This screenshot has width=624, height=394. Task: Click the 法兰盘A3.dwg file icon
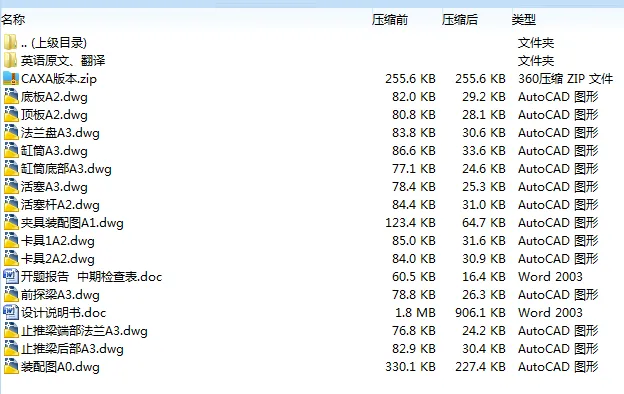point(11,132)
